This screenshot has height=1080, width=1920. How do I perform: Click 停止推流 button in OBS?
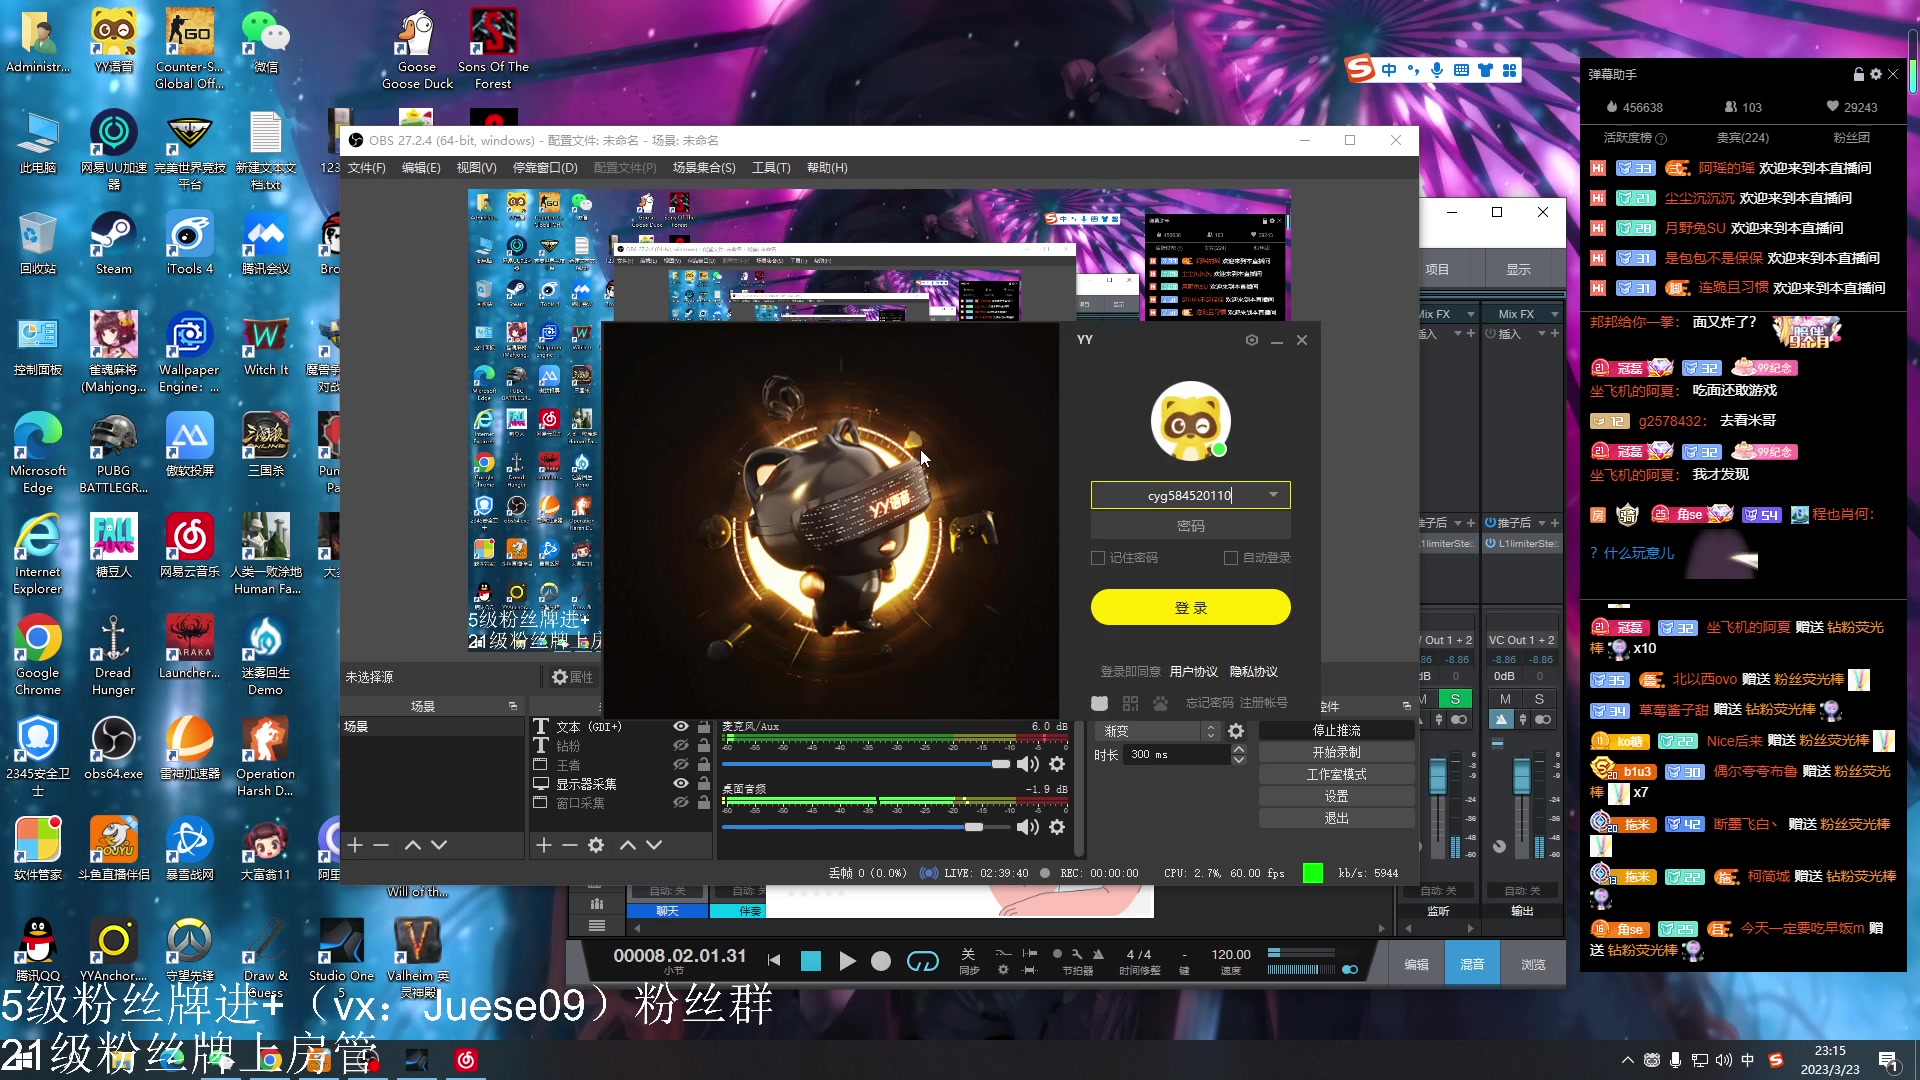(x=1336, y=731)
